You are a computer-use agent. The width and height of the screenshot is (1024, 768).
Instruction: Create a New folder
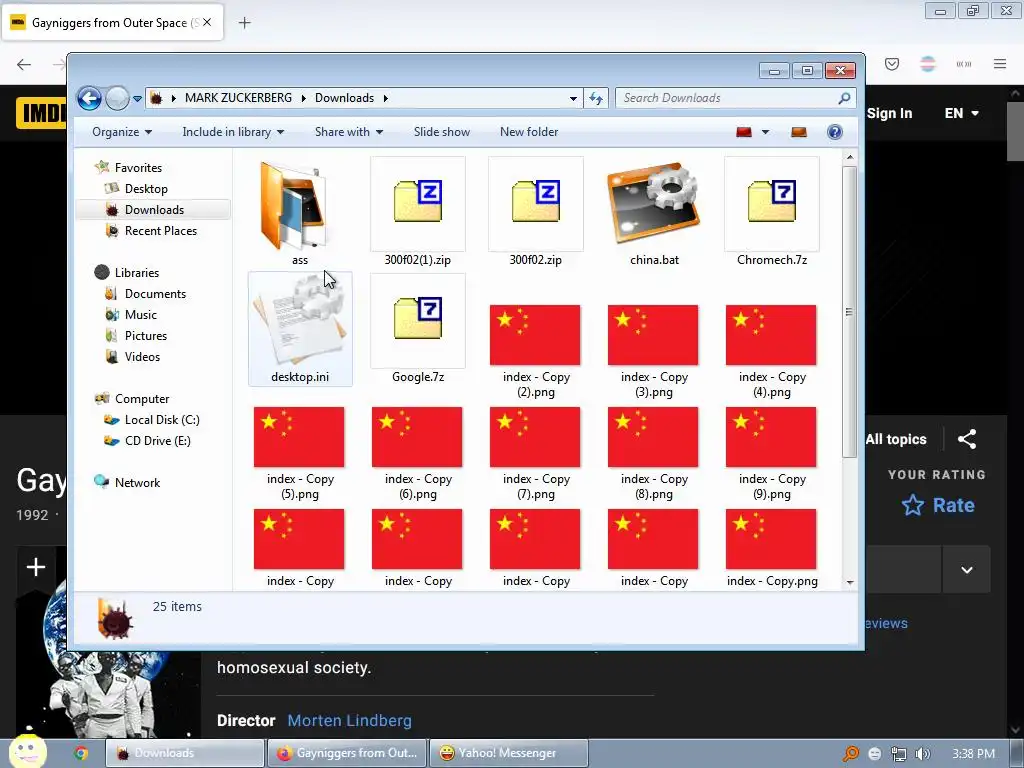coord(529,132)
